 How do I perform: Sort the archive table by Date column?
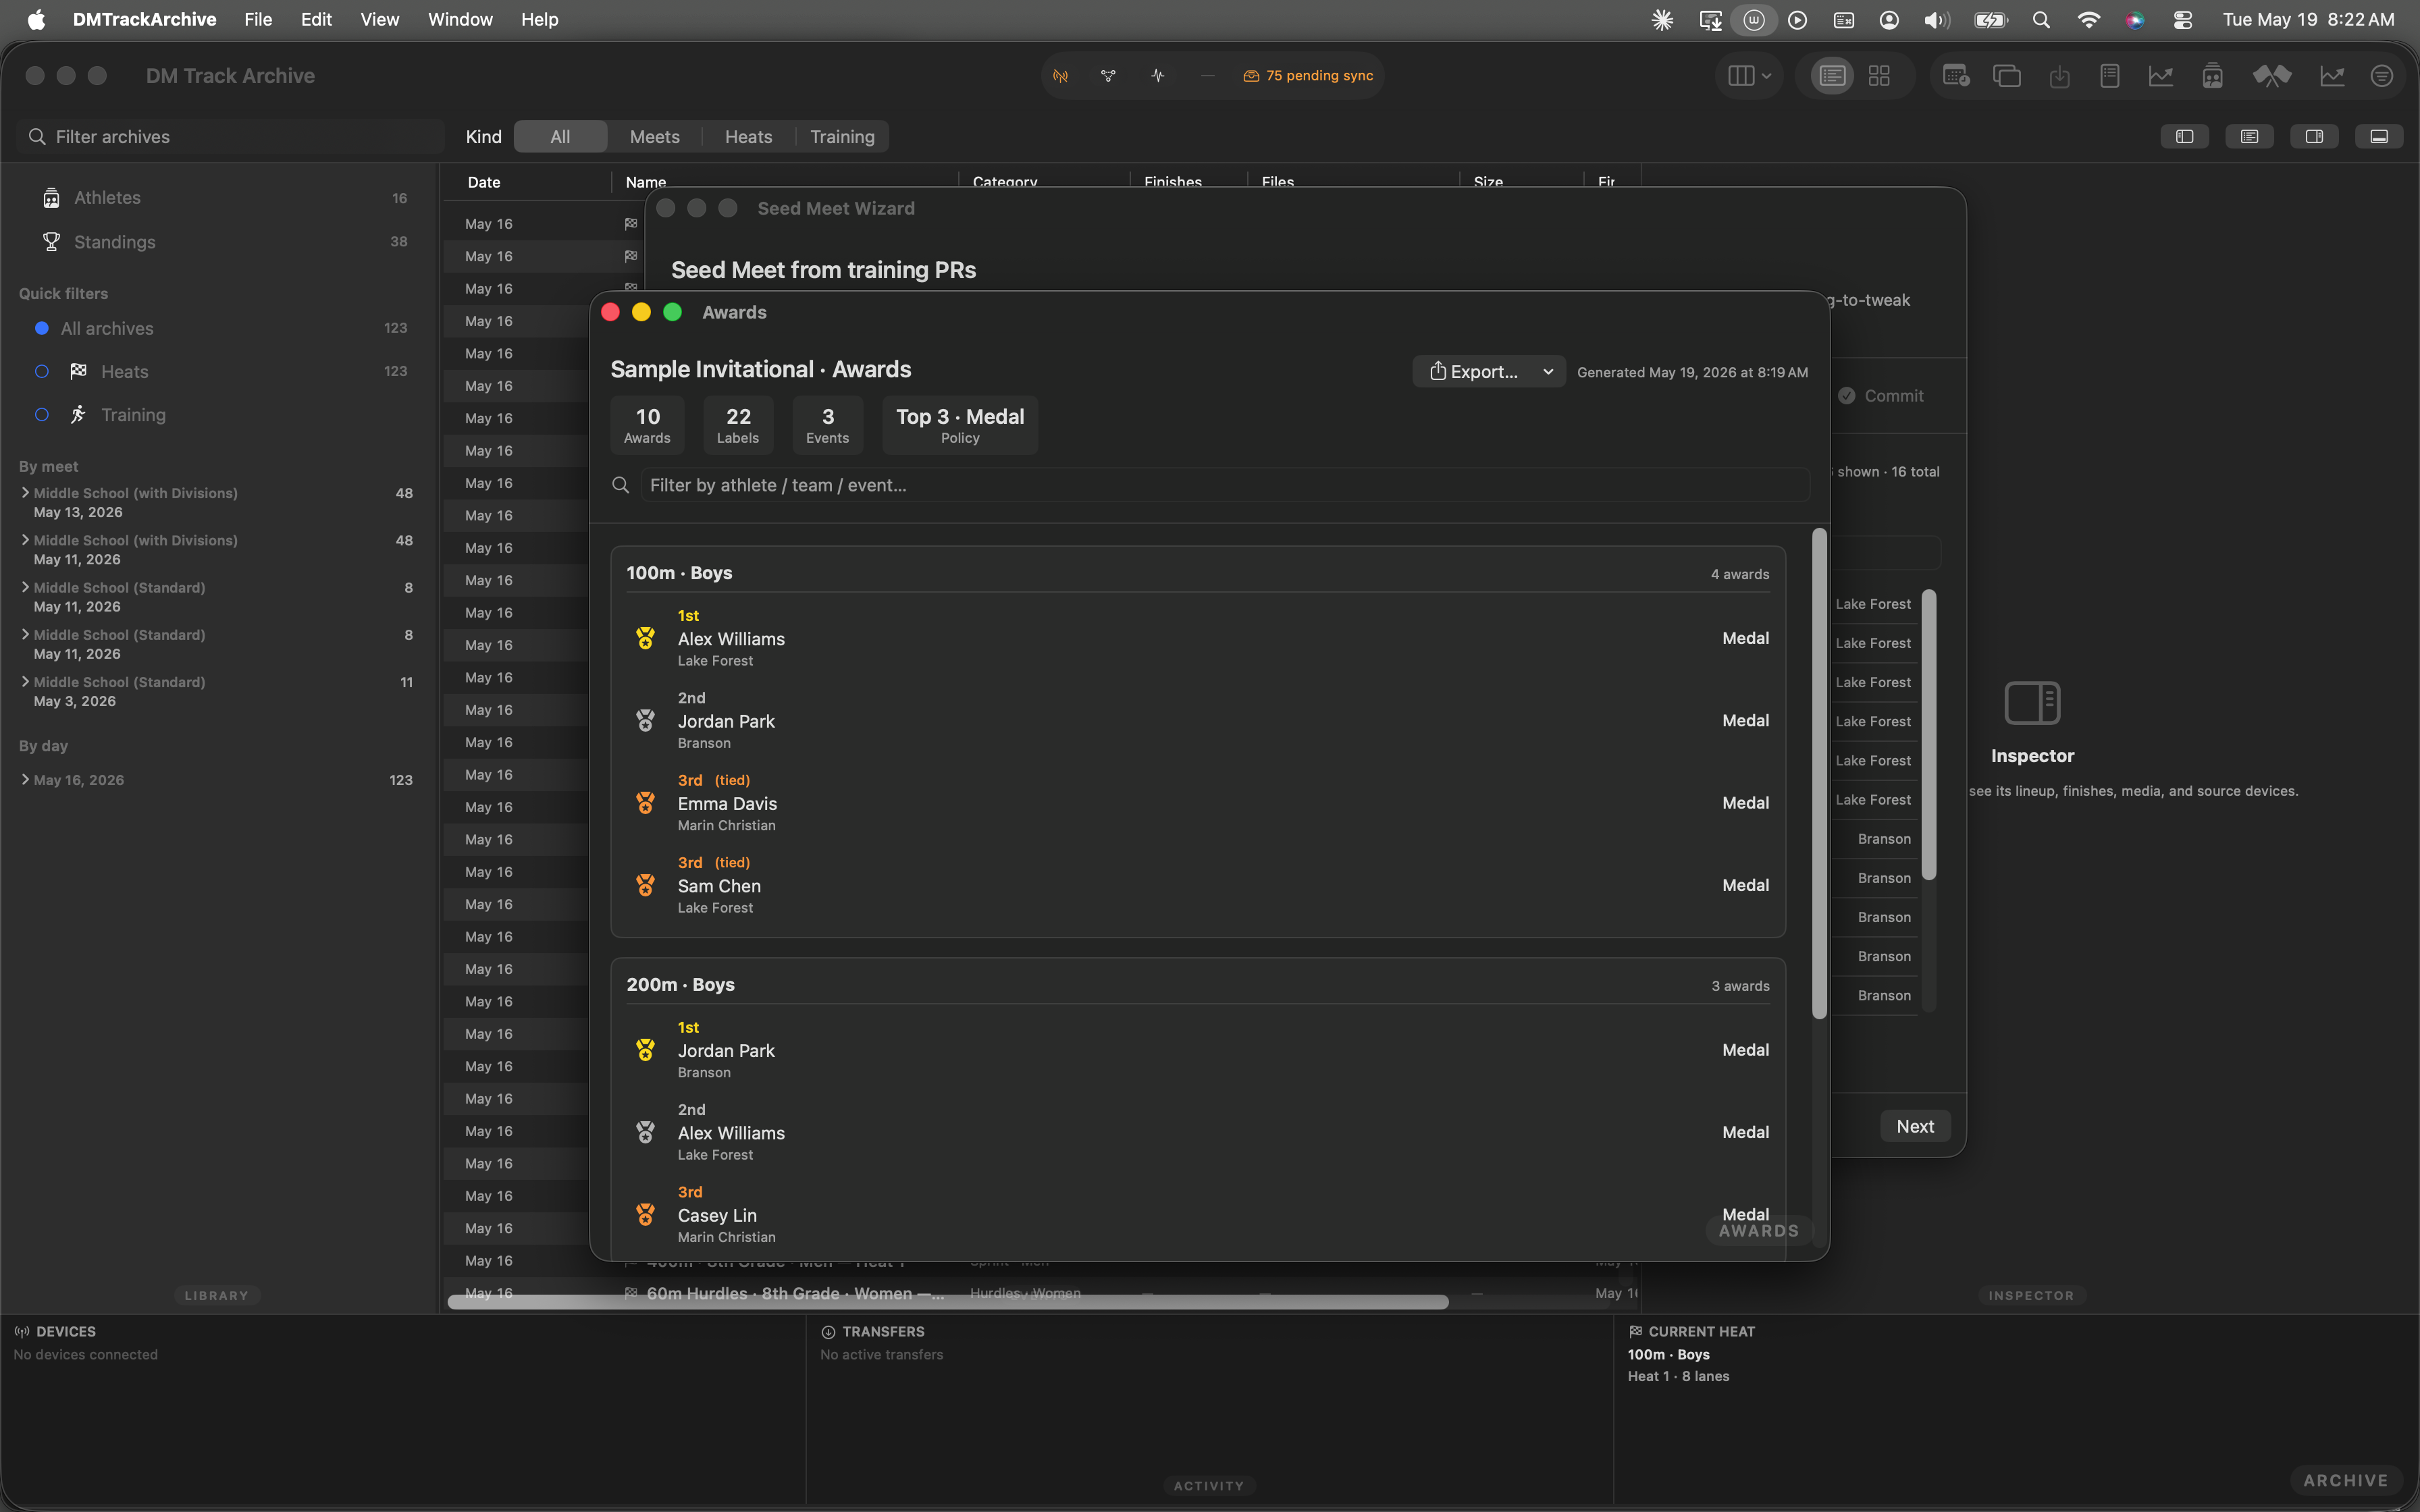tap(484, 182)
